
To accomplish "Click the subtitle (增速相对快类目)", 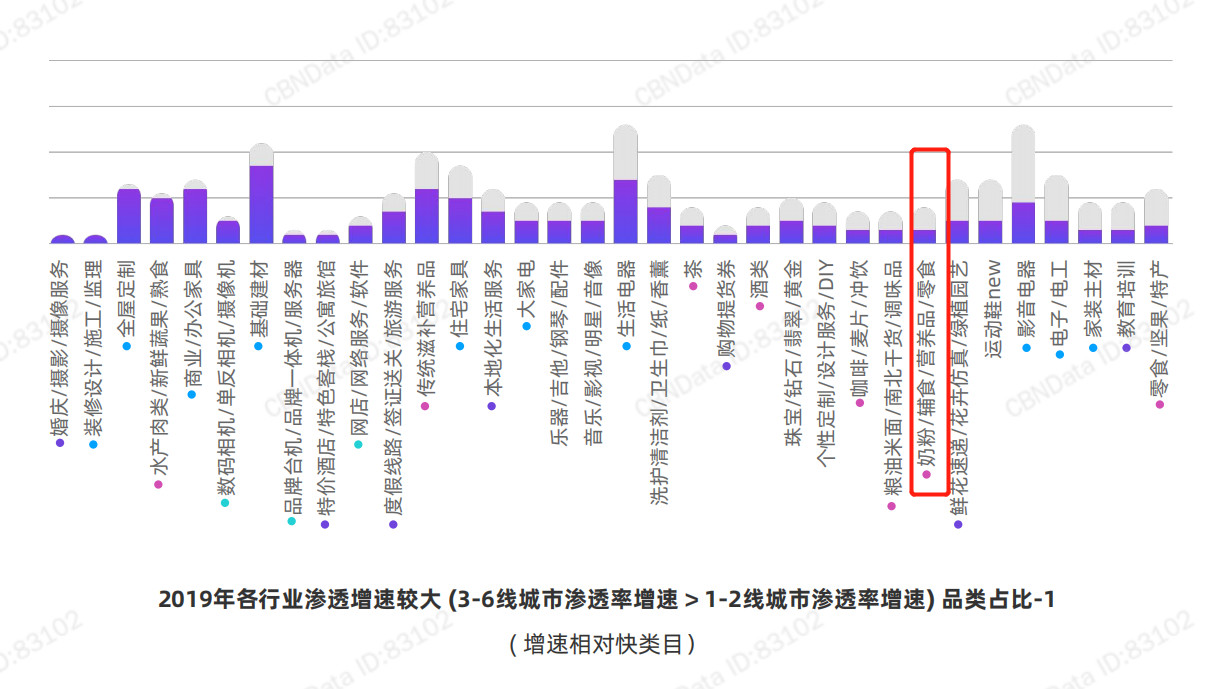I will [x=607, y=644].
